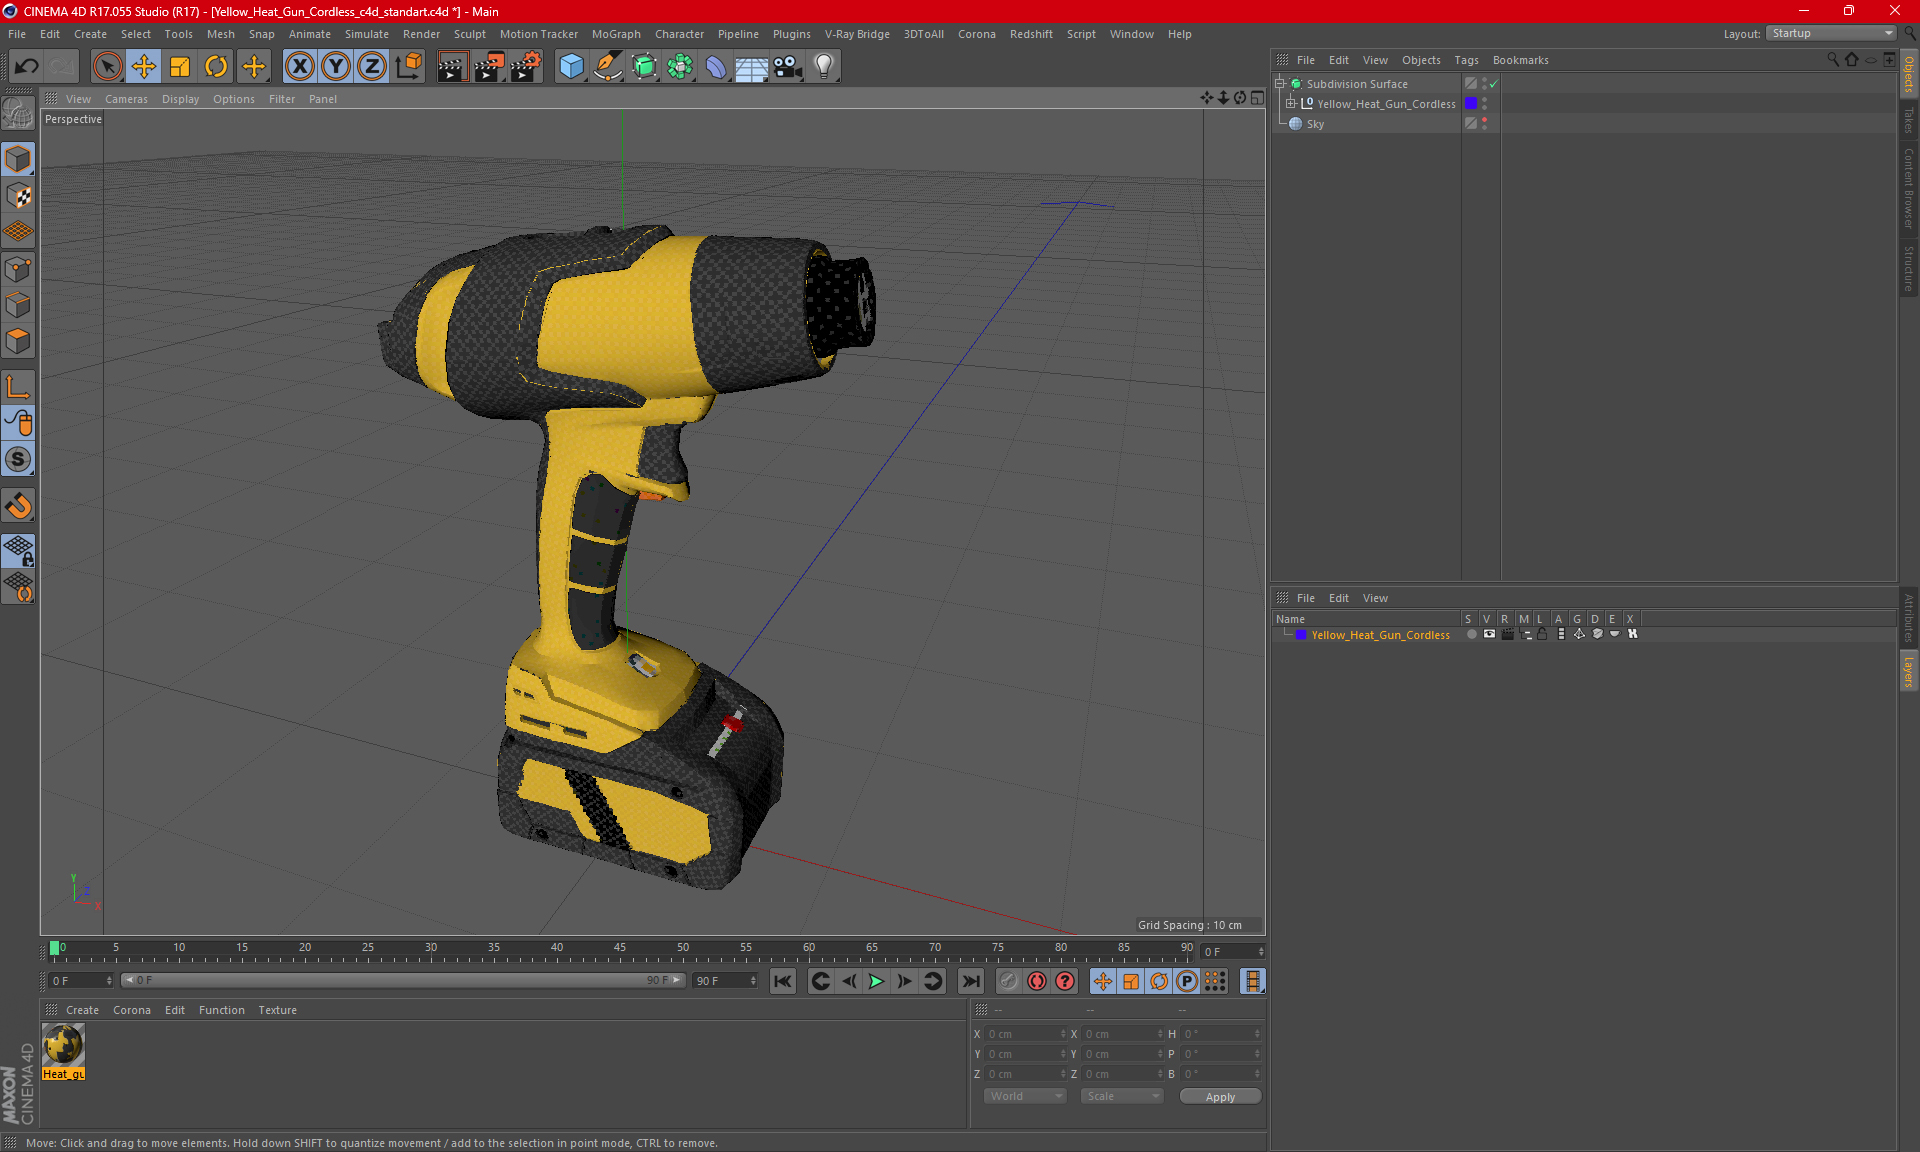This screenshot has width=1920, height=1152.
Task: Play the animation forward
Action: [876, 981]
